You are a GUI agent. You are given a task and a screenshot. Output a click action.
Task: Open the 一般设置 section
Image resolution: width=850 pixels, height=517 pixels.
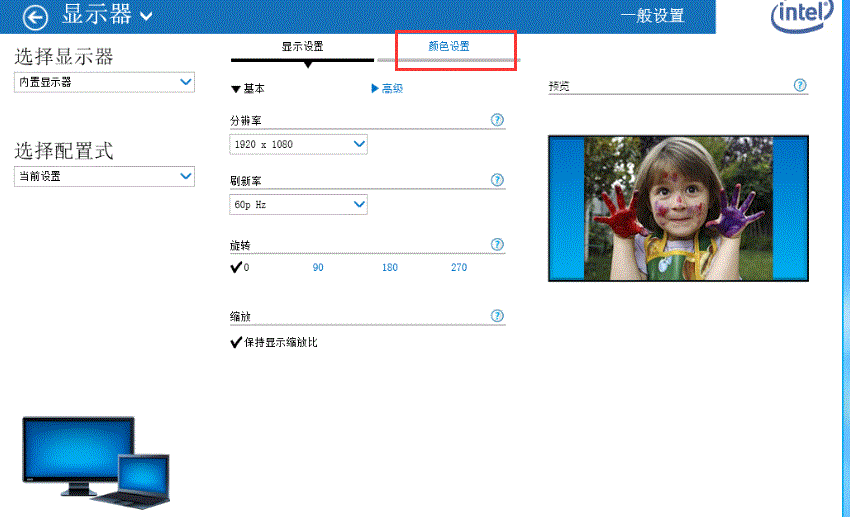click(653, 15)
